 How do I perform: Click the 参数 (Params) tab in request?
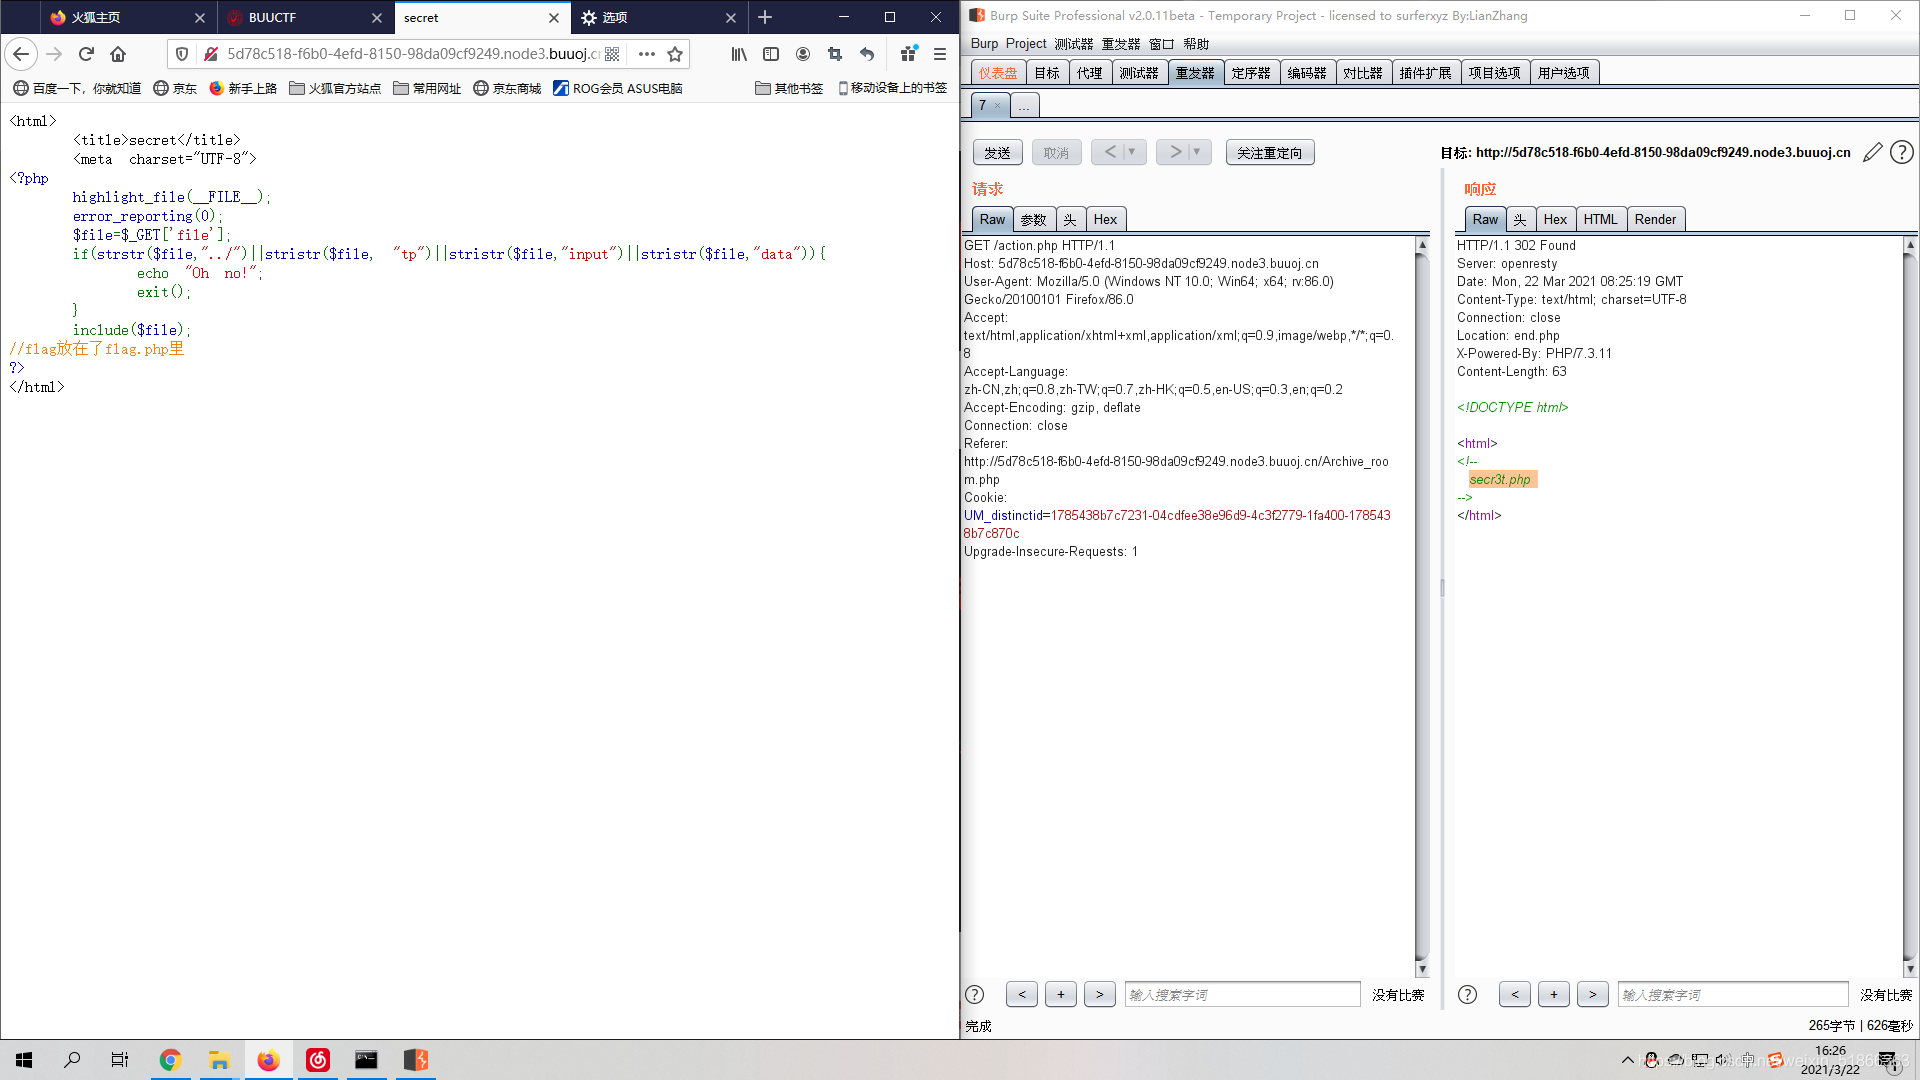point(1034,219)
